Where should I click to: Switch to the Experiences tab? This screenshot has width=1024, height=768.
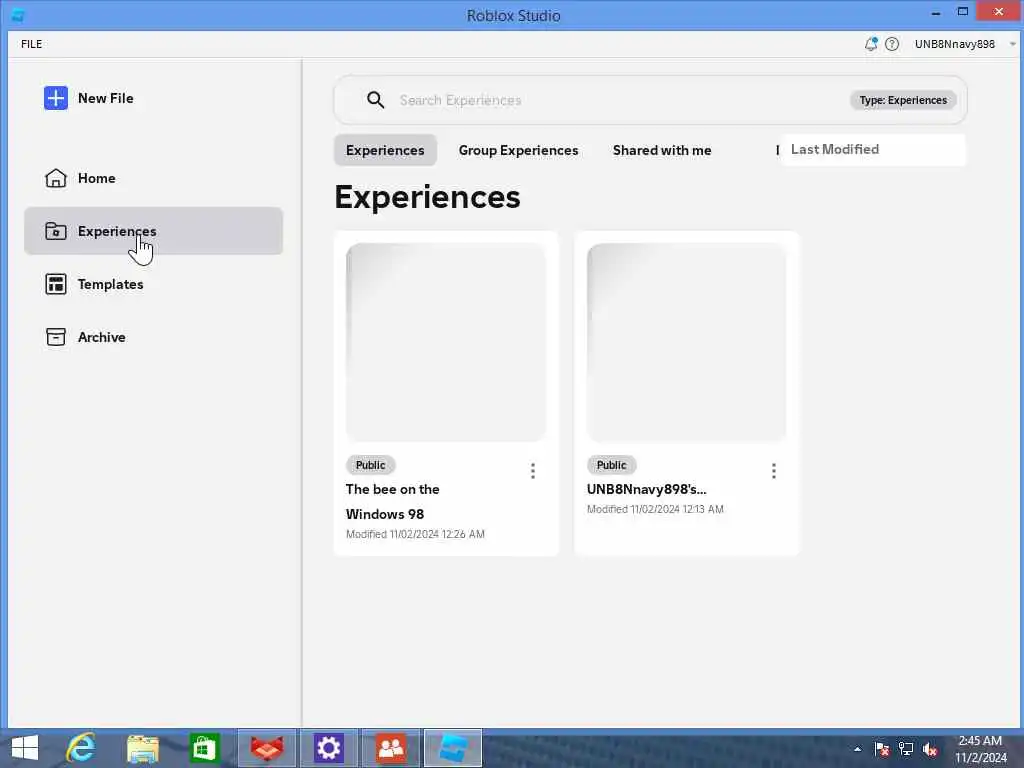coord(385,150)
